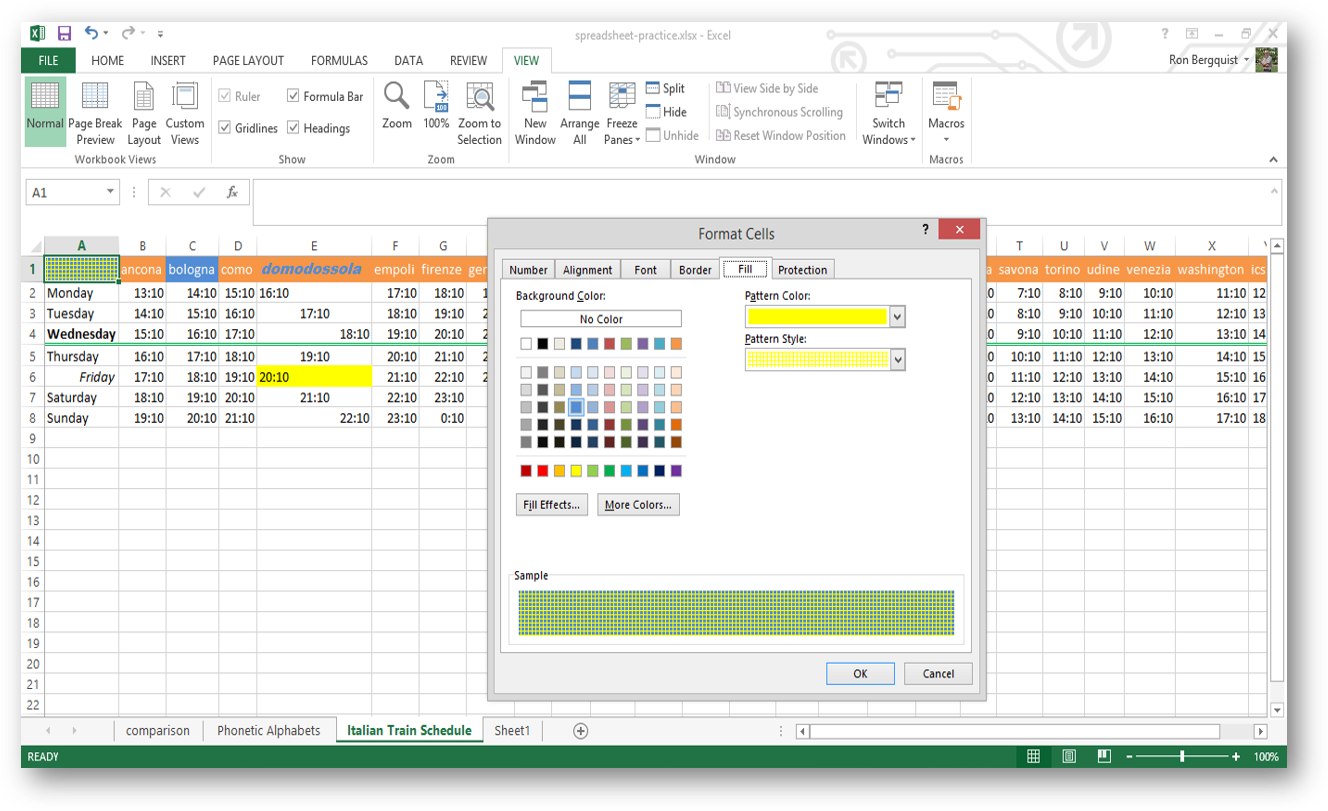
Task: Click the Zoom magnifier icon
Action: [x=397, y=97]
